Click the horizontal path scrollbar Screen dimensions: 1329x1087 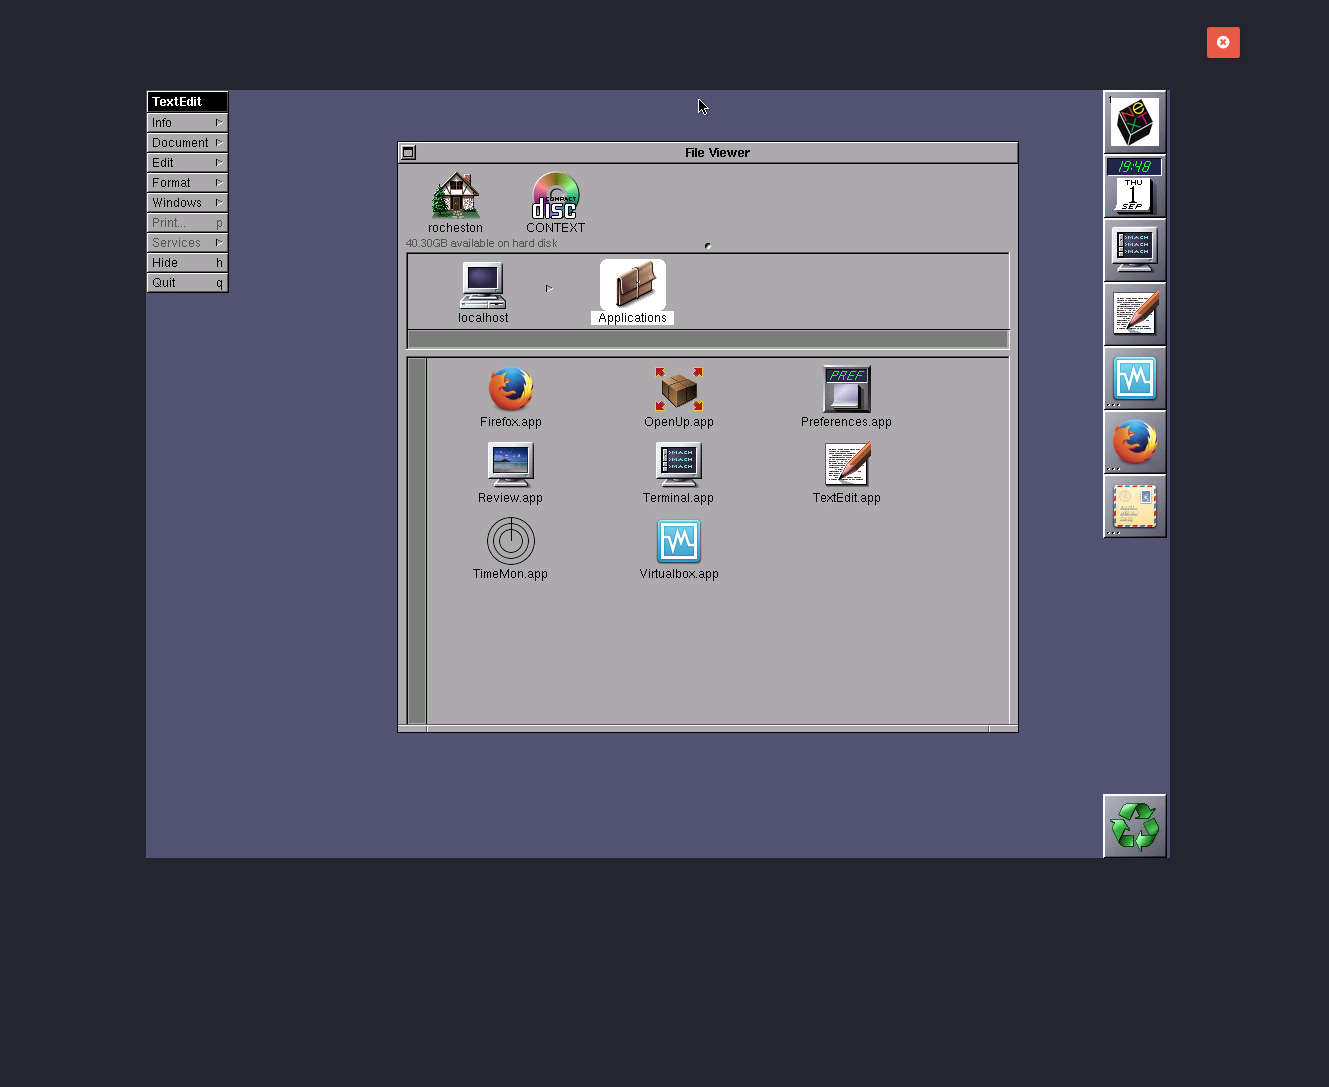(x=708, y=339)
